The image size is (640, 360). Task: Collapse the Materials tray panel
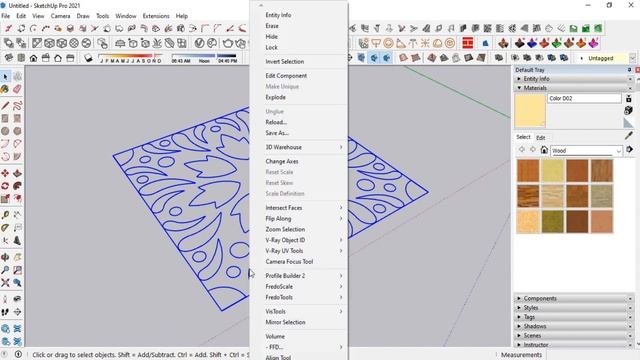[x=574, y=88]
